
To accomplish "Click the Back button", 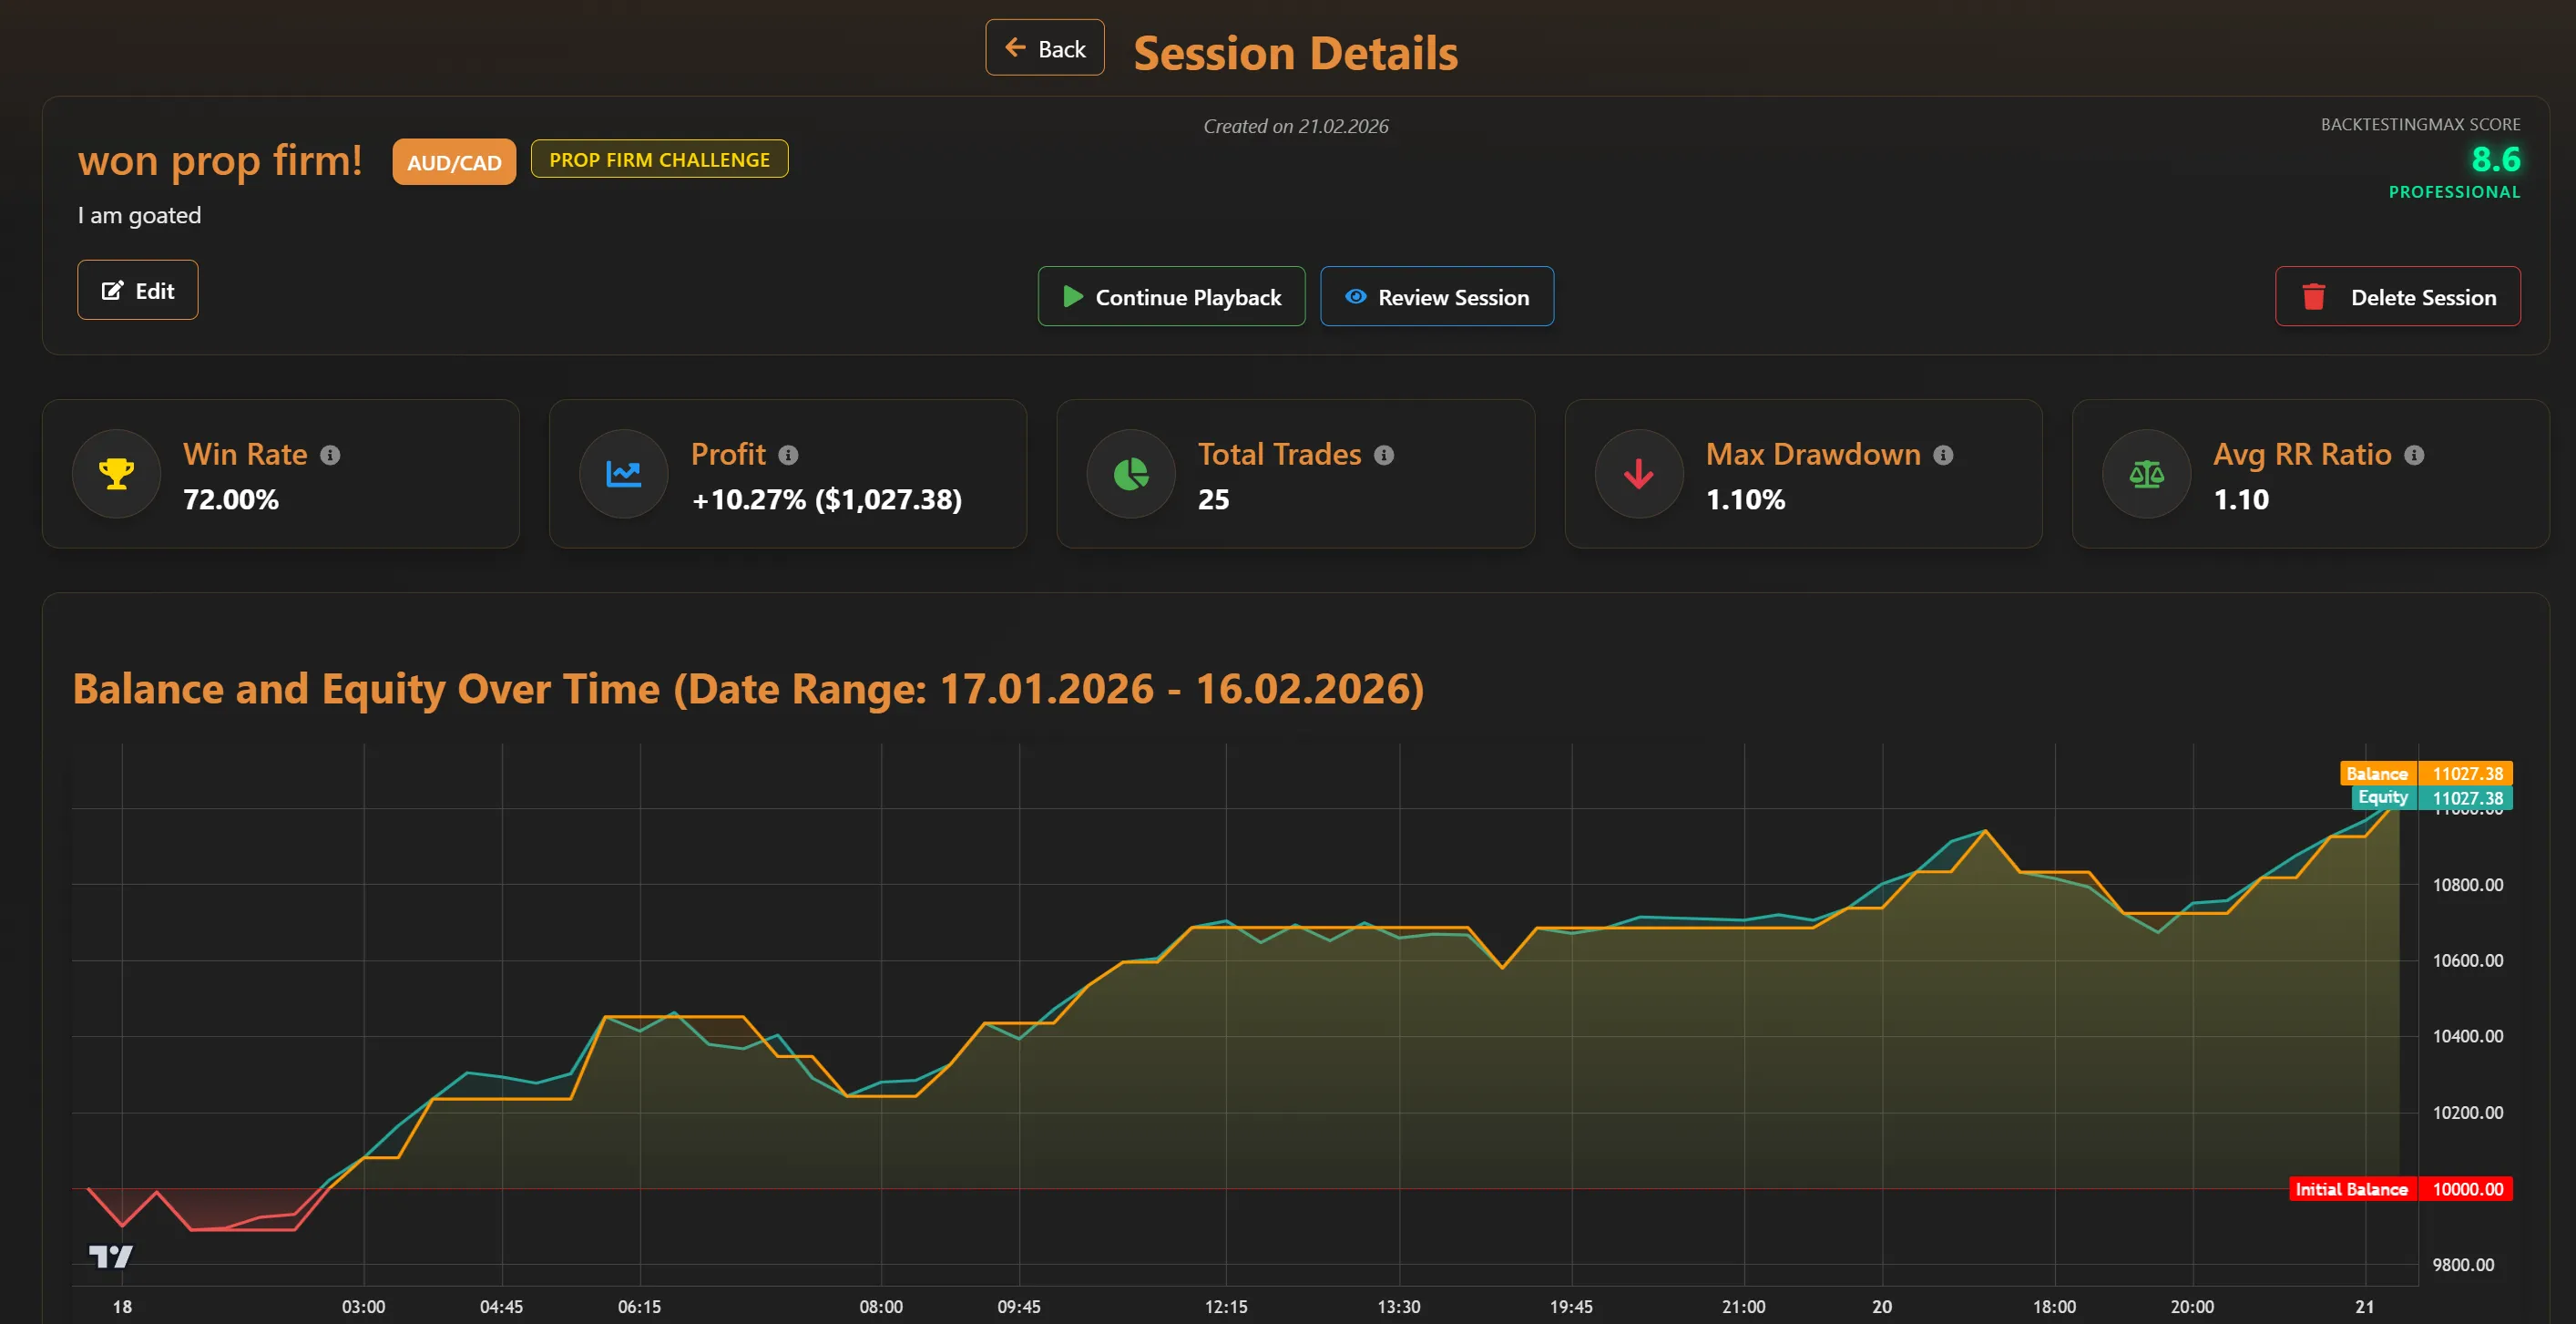I will (x=1044, y=48).
